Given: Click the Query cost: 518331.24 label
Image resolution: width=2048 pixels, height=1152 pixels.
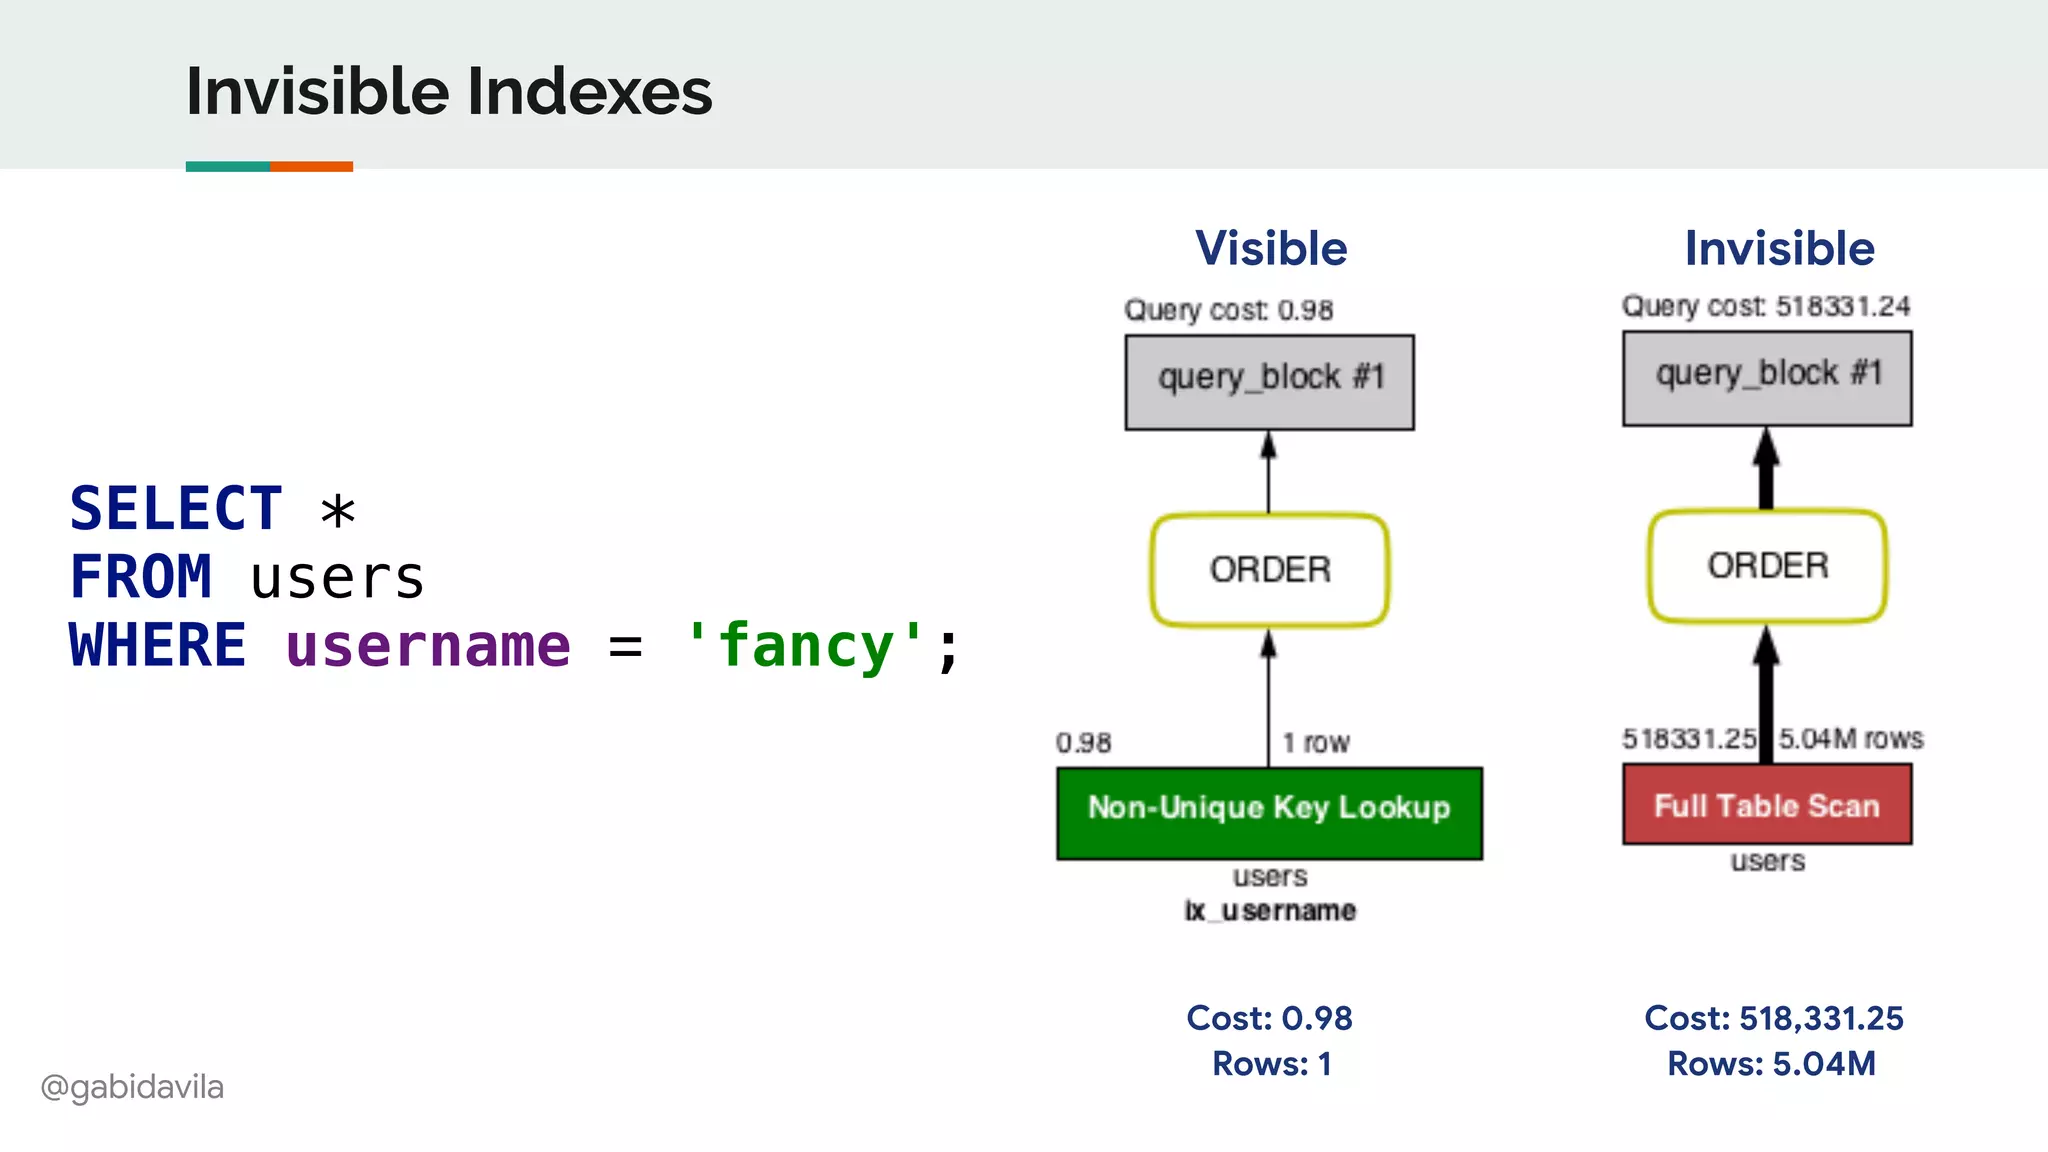Looking at the screenshot, I should click(1765, 306).
